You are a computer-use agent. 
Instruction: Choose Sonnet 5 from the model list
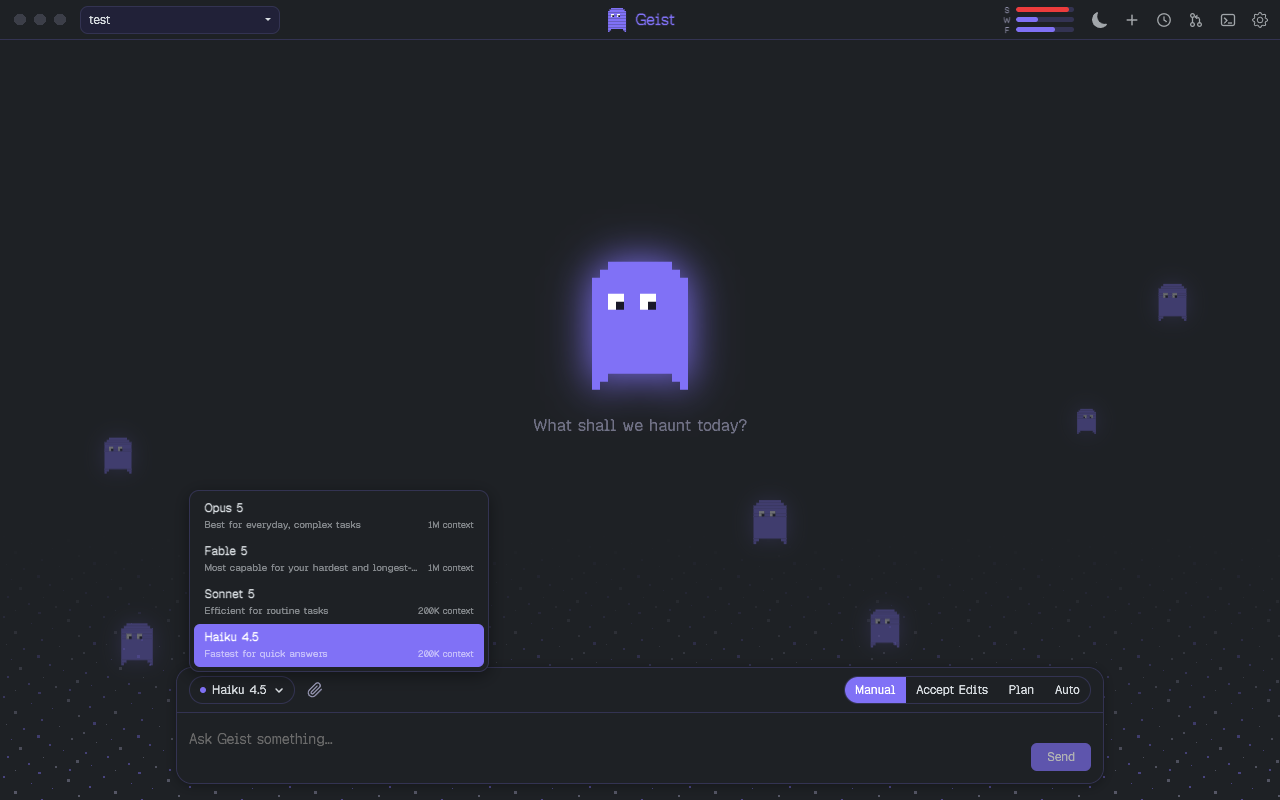(x=339, y=602)
